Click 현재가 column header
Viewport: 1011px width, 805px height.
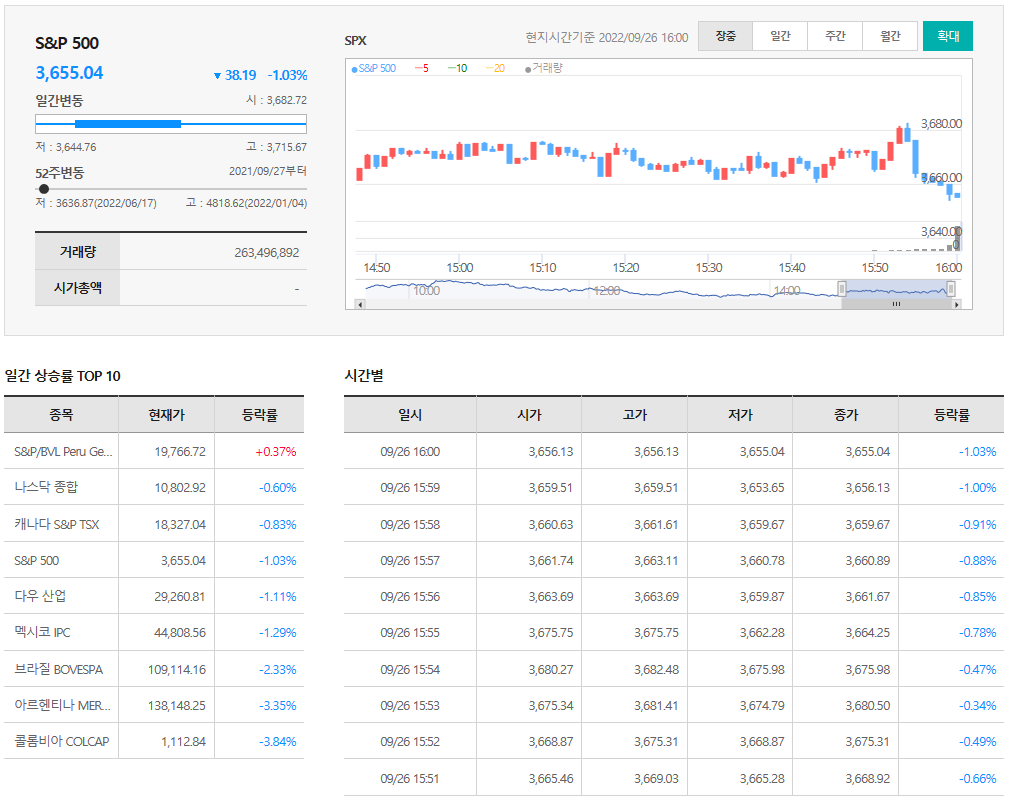pyautogui.click(x=166, y=415)
